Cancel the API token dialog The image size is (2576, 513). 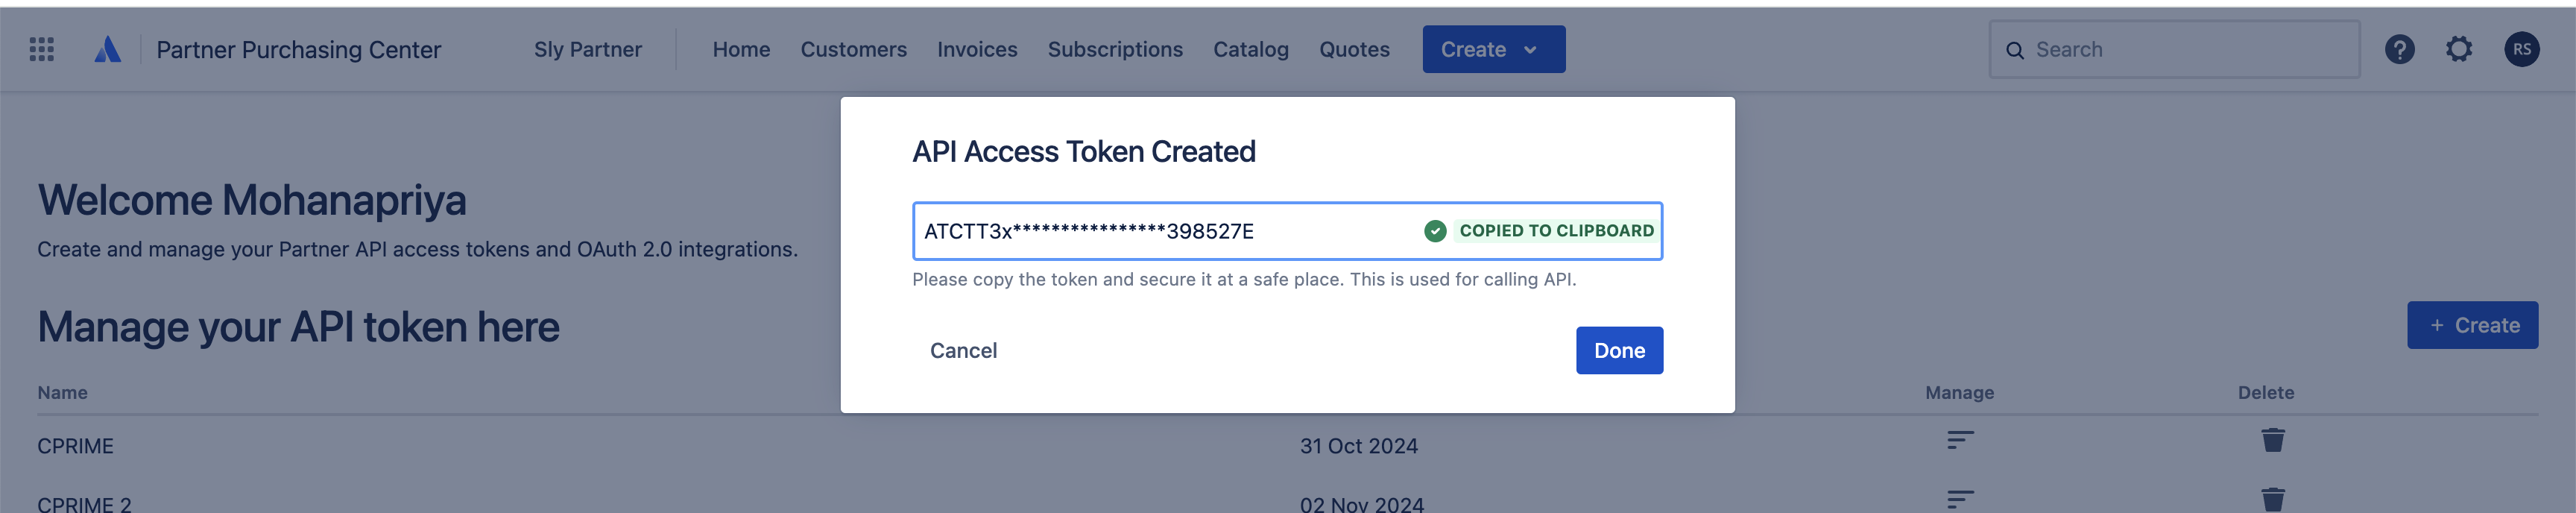pos(963,350)
